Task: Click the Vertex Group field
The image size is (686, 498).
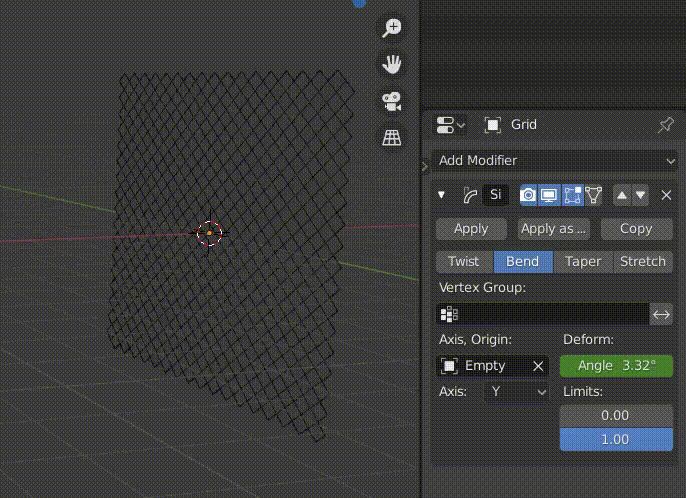Action: [542, 314]
